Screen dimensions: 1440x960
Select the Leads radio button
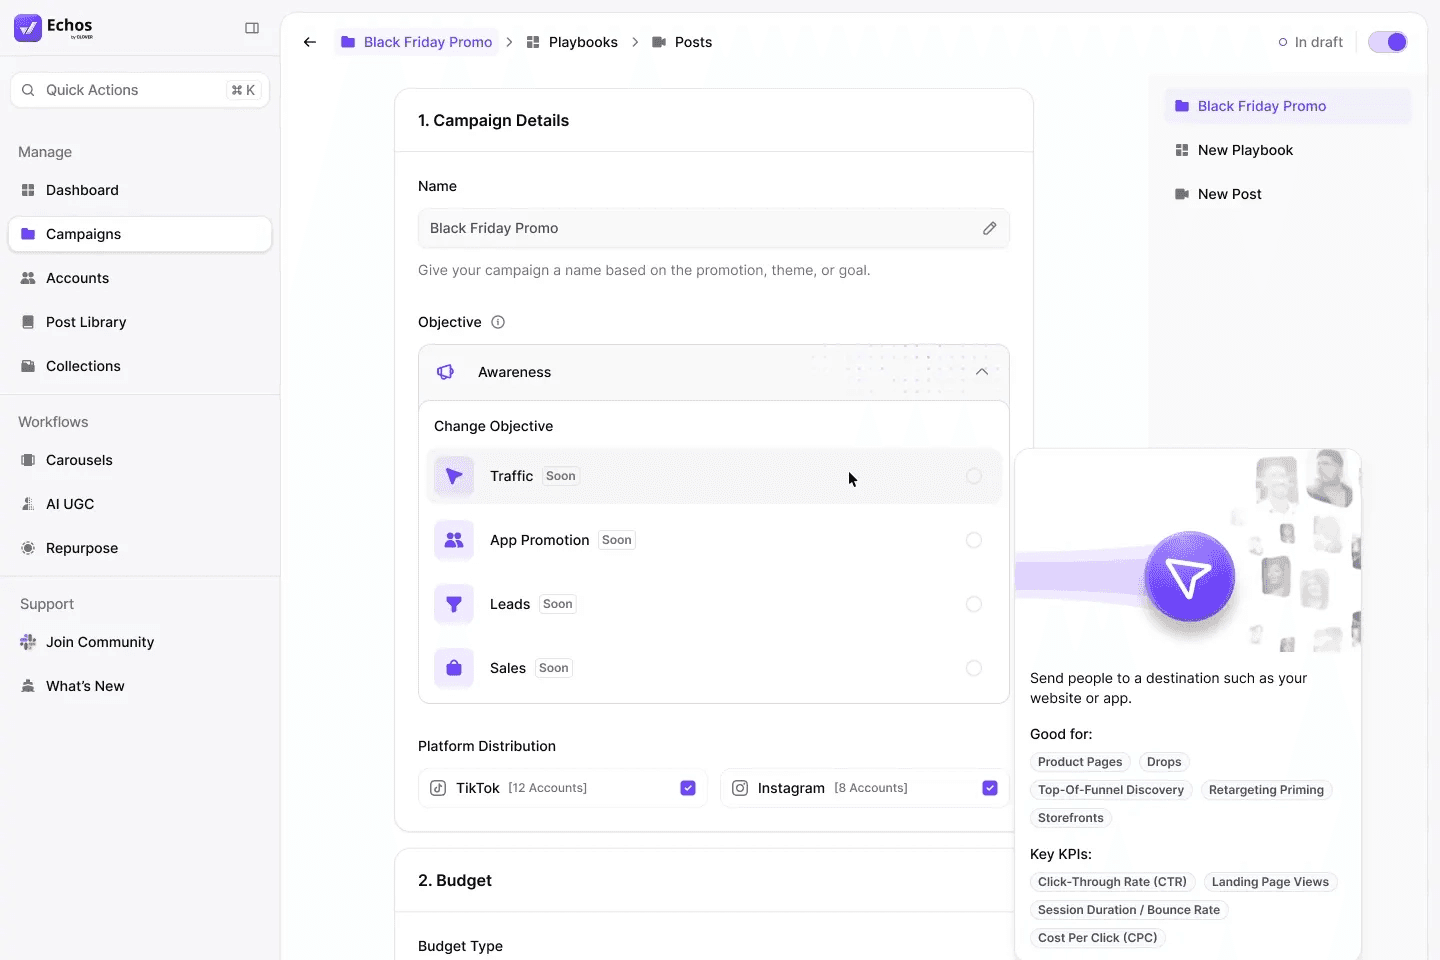[974, 604]
